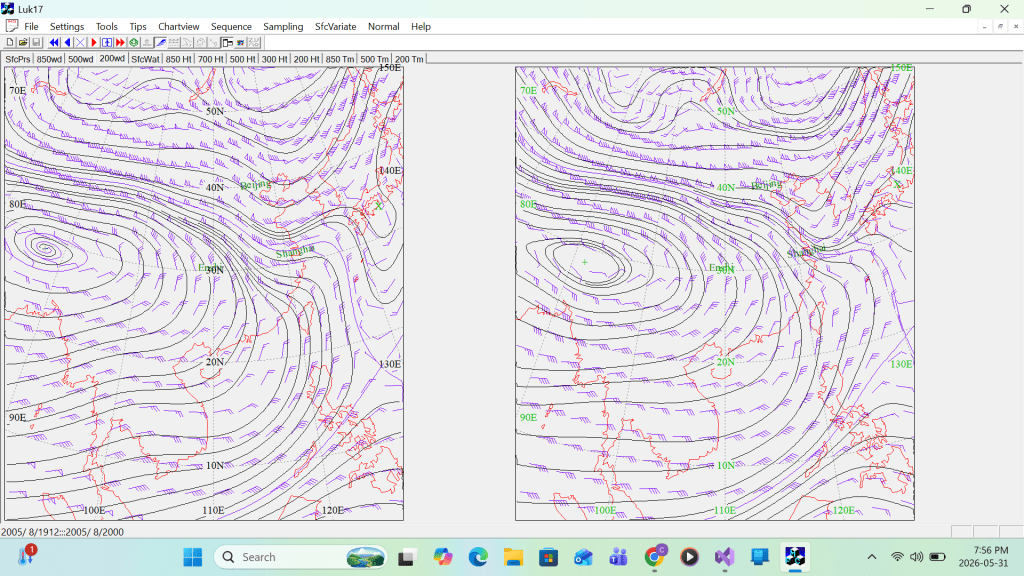Switch to the 200 Tm tab
The width and height of the screenshot is (1024, 576).
point(409,59)
